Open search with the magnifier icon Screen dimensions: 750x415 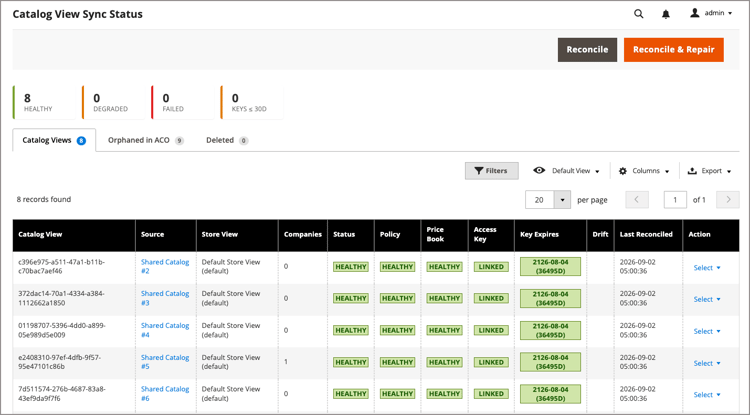pyautogui.click(x=639, y=14)
